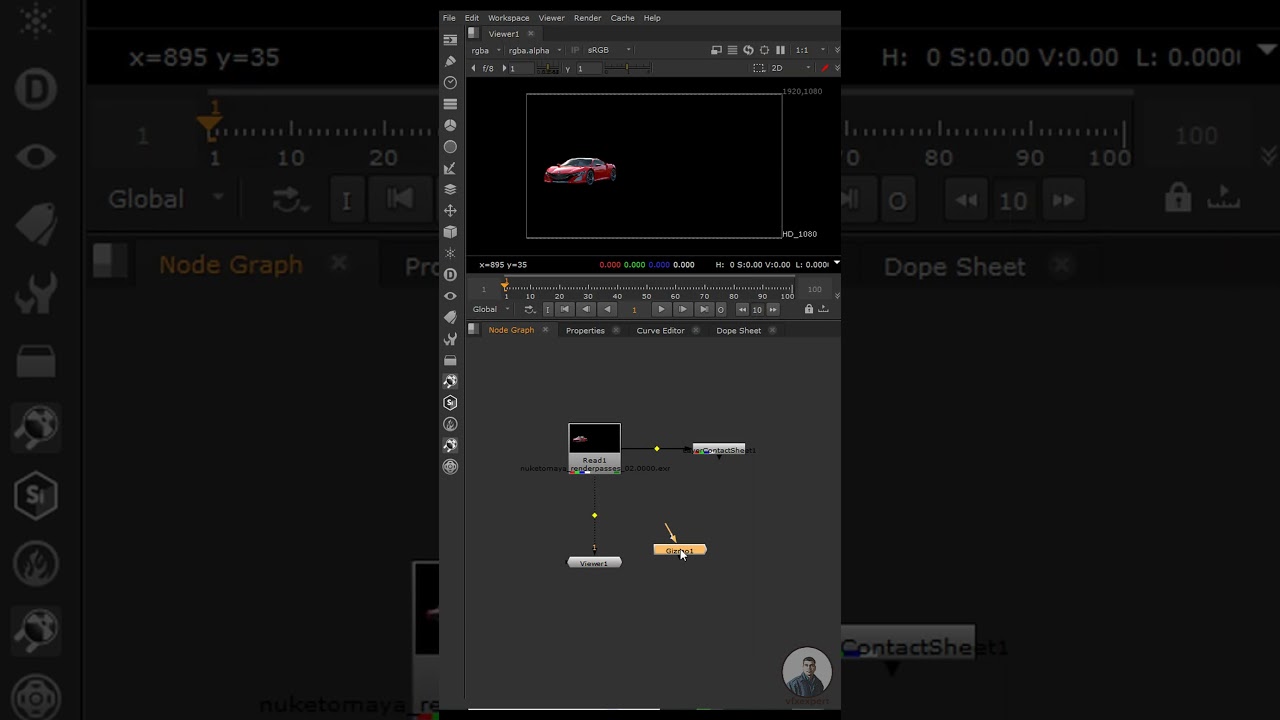Toggle the IP input process button
This screenshot has width=1280, height=720.
click(x=575, y=50)
